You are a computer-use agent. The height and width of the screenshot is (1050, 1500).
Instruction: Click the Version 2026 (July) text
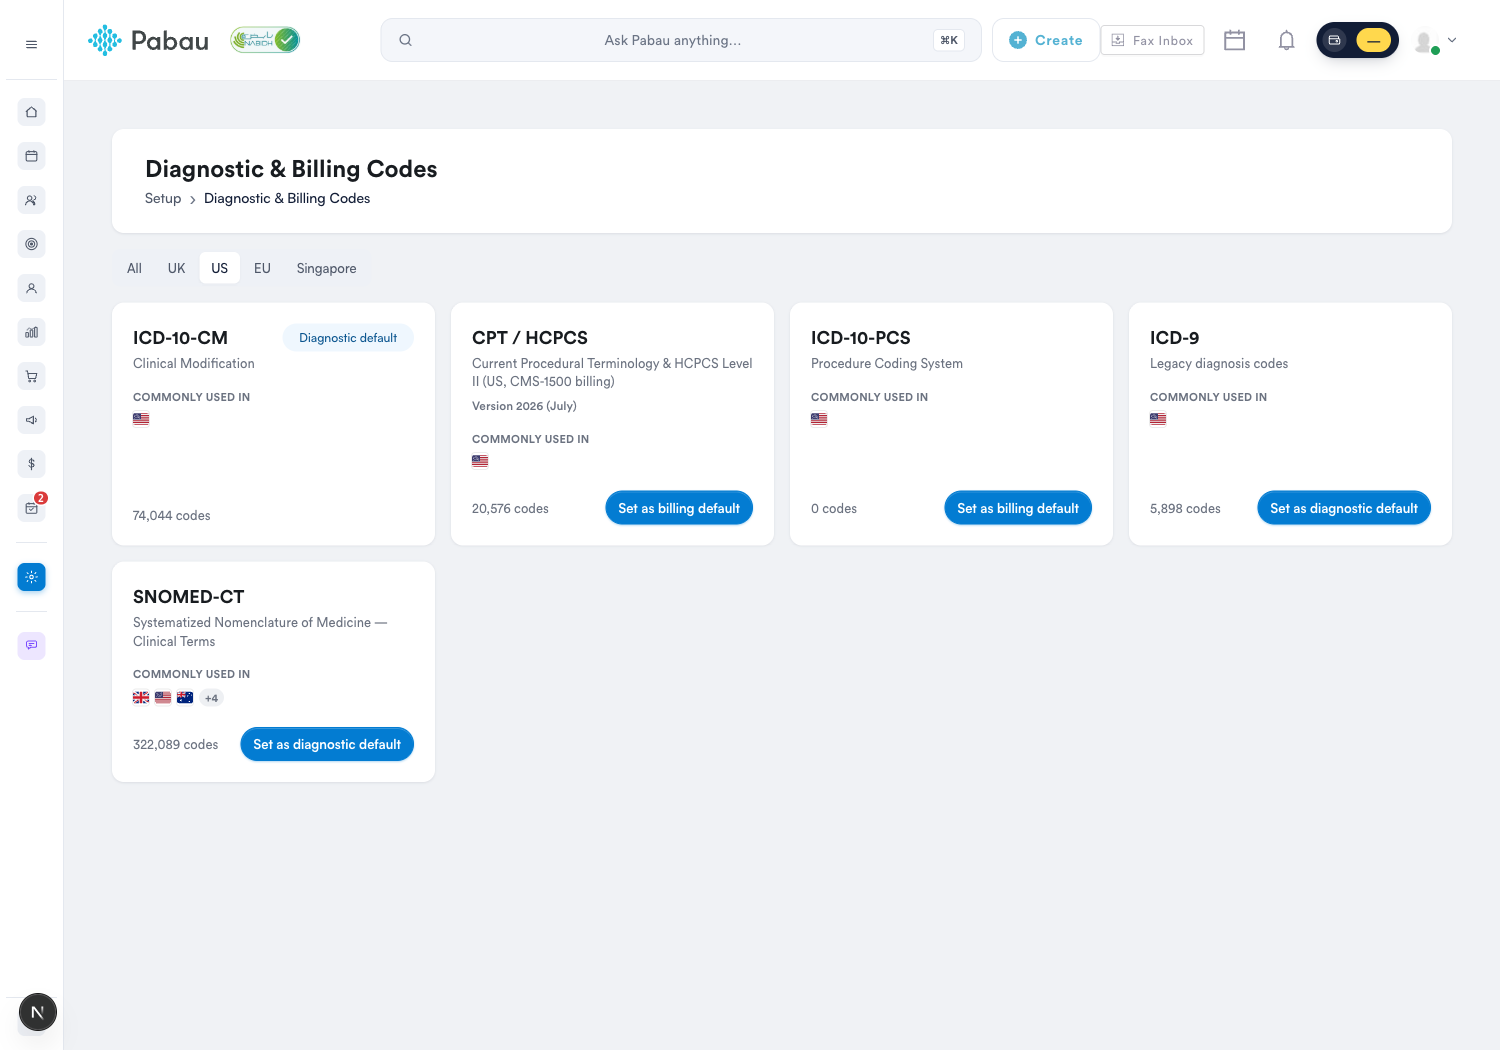pos(524,406)
